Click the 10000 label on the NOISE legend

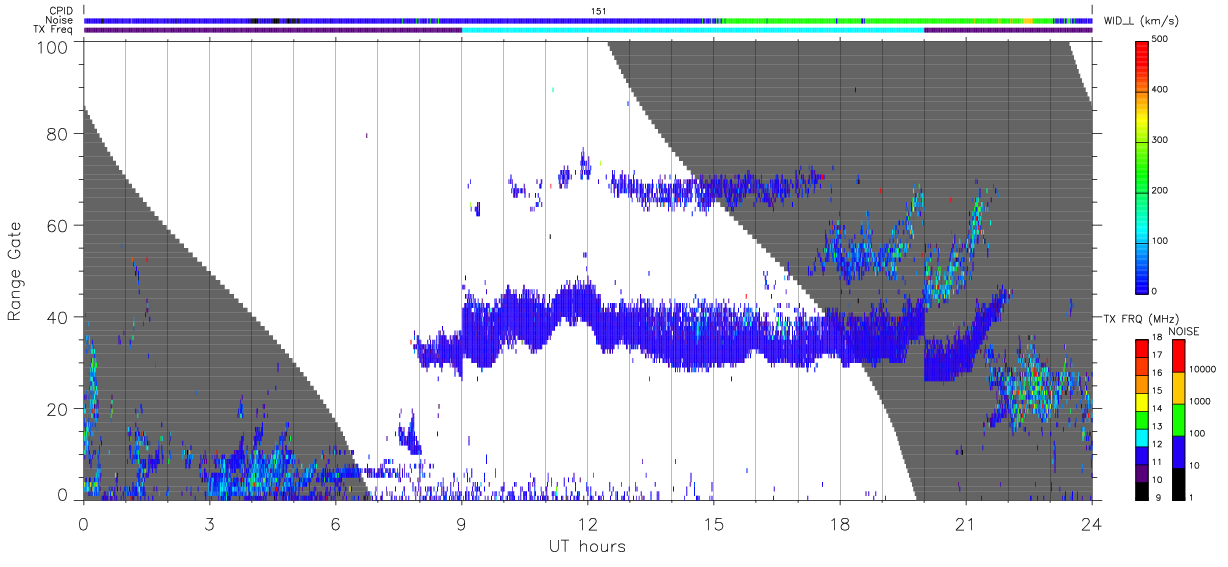click(1203, 370)
